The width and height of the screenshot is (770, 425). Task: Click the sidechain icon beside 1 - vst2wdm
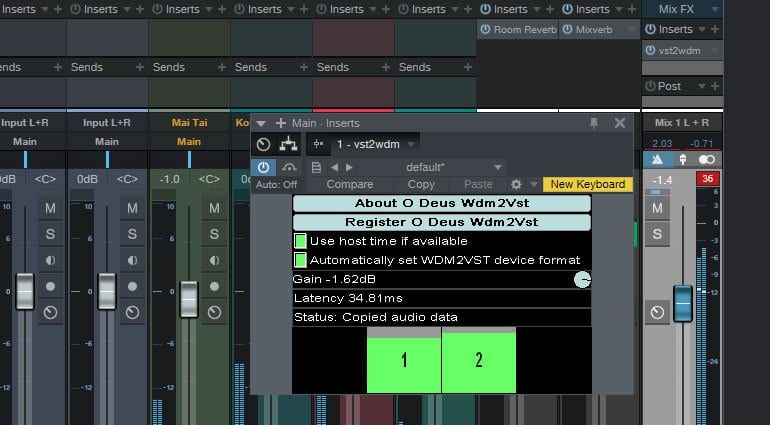(318, 144)
